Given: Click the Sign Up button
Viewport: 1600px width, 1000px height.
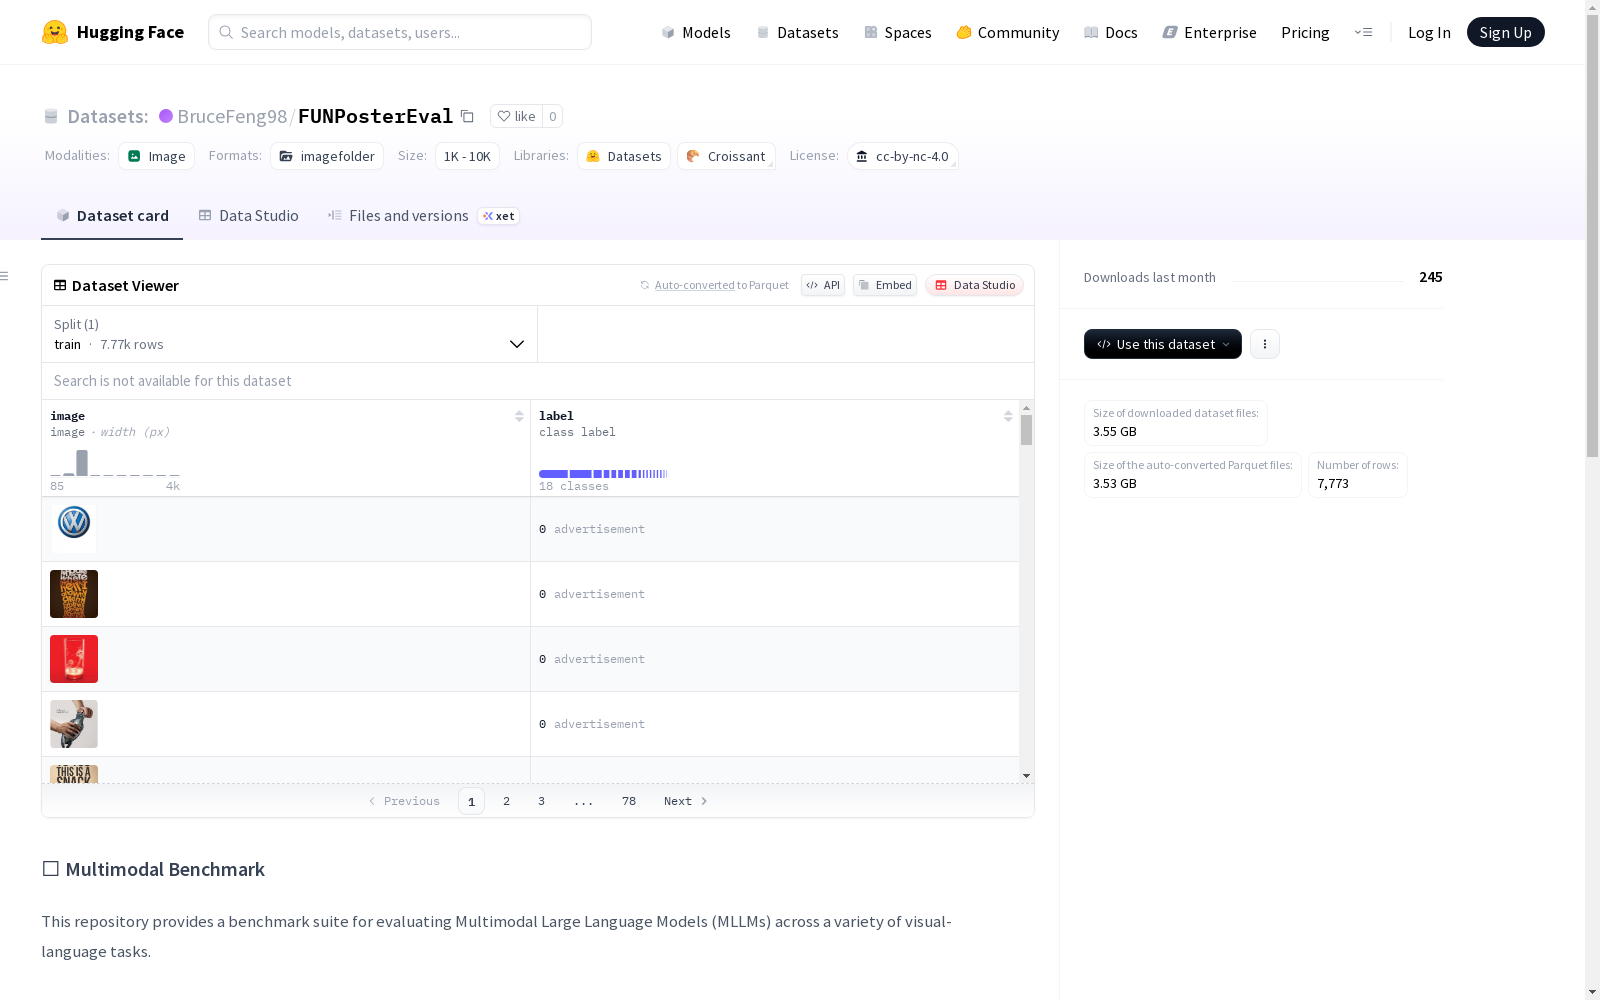Looking at the screenshot, I should (1505, 32).
